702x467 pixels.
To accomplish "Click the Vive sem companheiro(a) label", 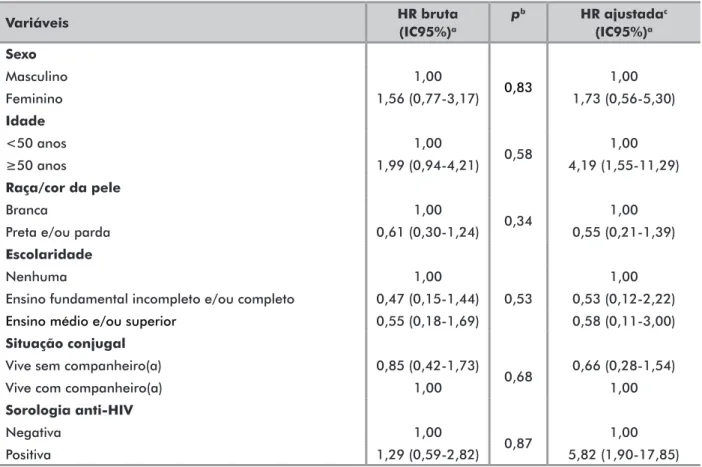I will 84,366.
